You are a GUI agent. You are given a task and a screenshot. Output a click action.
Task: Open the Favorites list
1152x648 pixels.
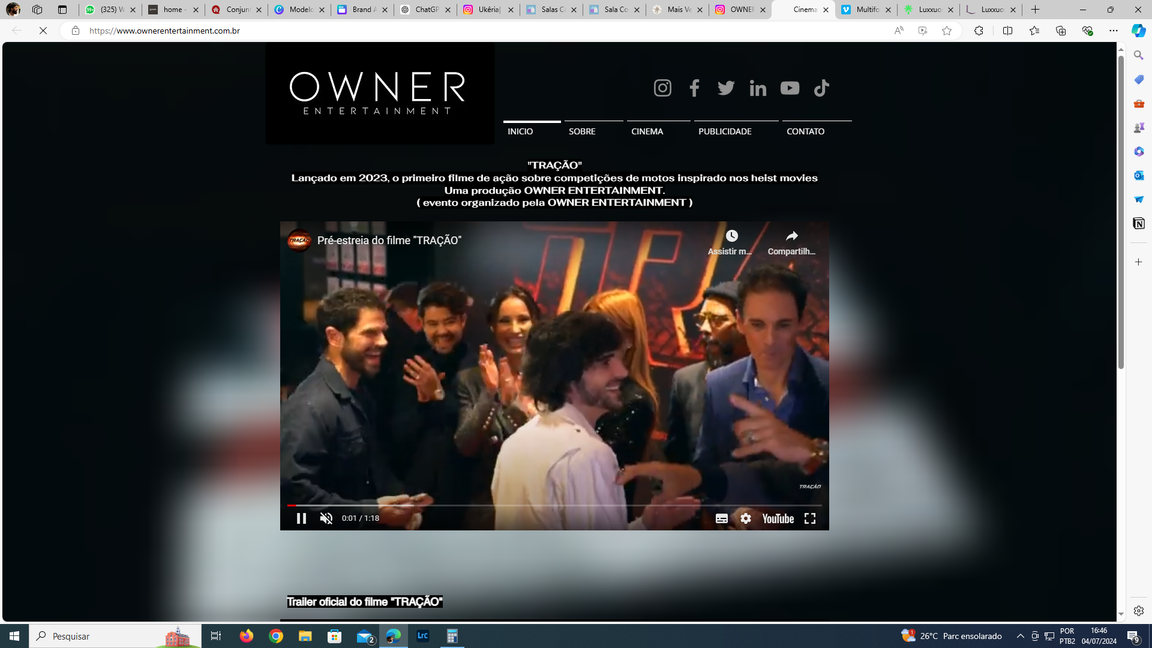point(1034,31)
